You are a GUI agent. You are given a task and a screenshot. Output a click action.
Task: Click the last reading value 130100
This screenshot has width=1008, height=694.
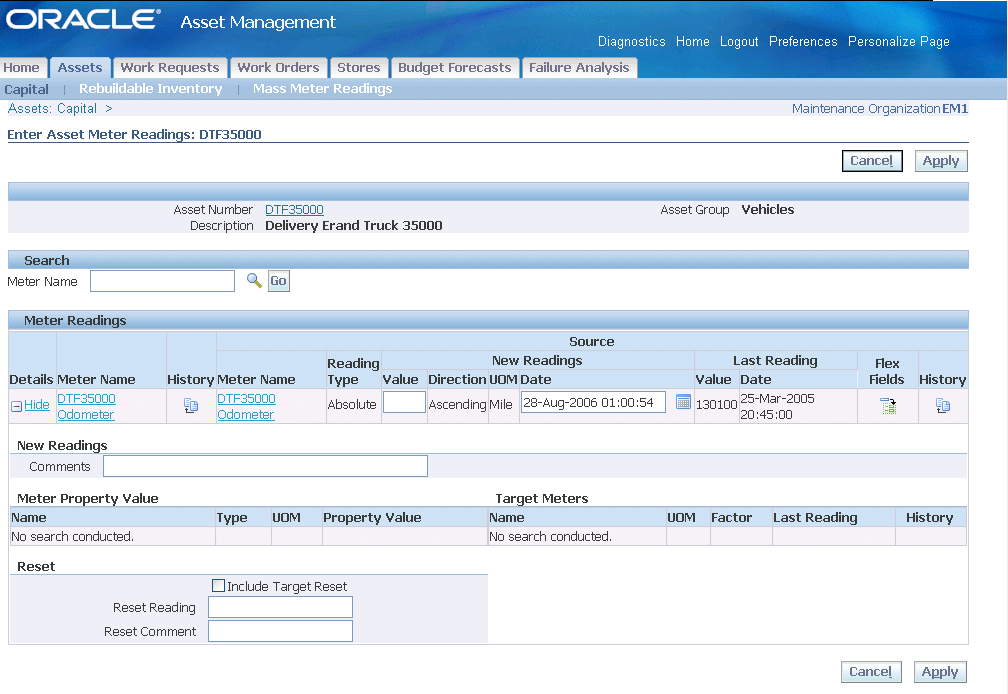(716, 405)
